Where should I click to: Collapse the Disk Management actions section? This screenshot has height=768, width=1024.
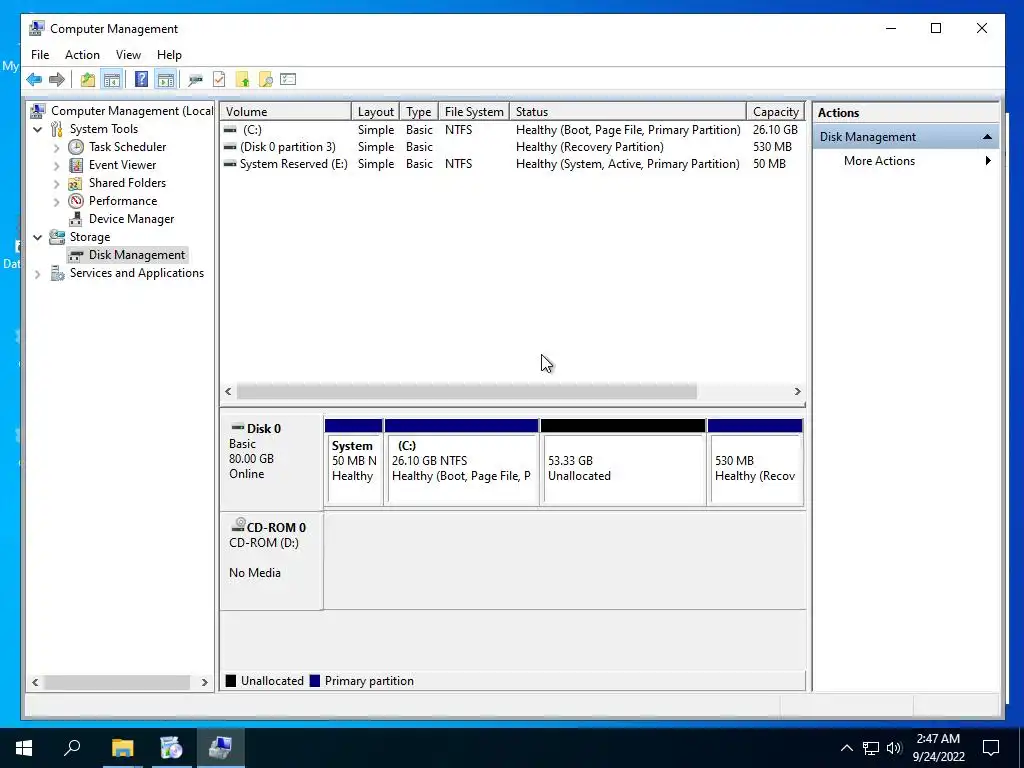point(987,136)
